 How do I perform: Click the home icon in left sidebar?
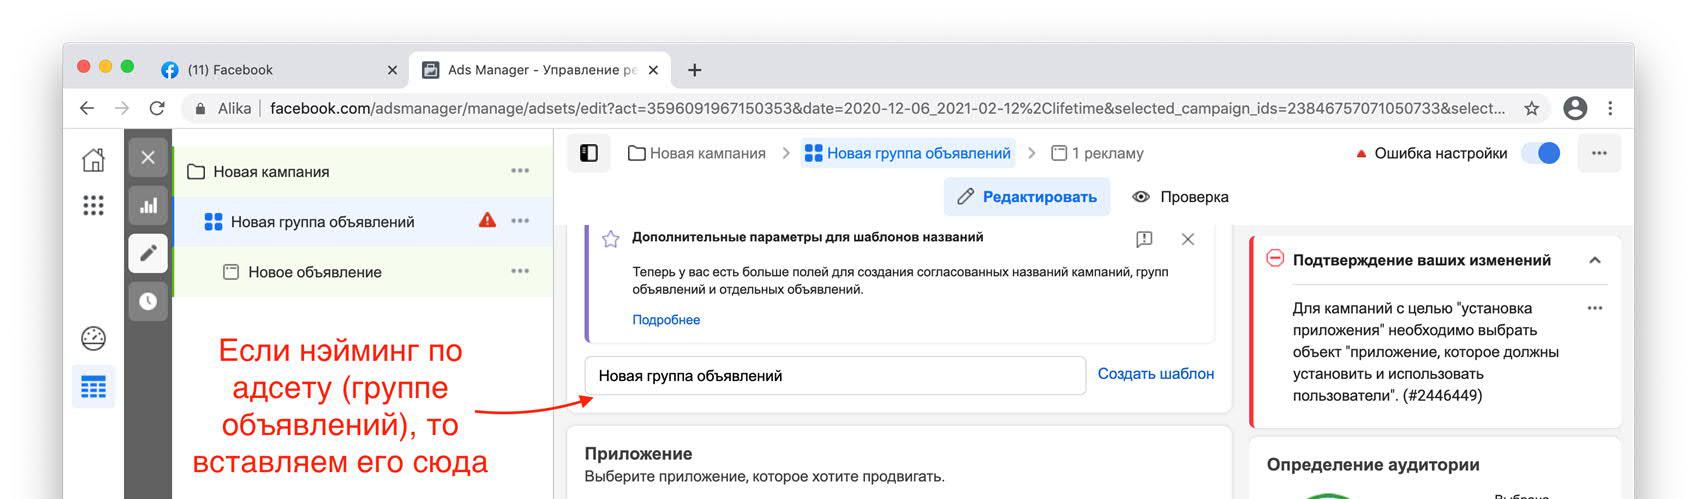tap(93, 159)
